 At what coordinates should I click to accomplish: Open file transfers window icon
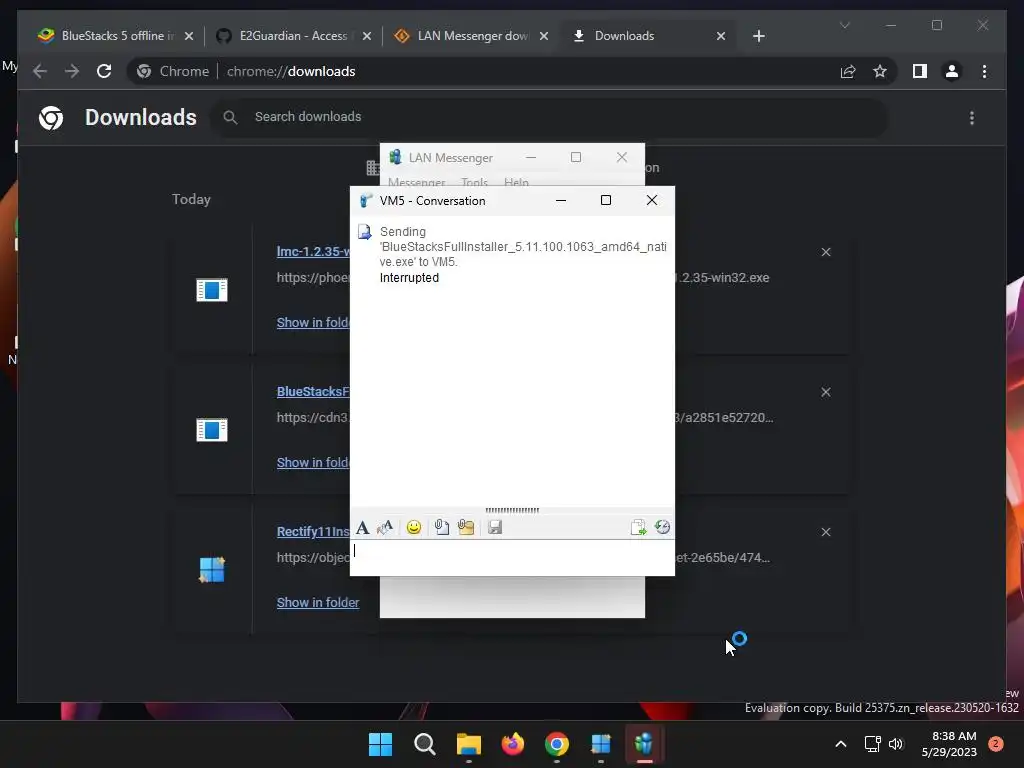coord(638,527)
